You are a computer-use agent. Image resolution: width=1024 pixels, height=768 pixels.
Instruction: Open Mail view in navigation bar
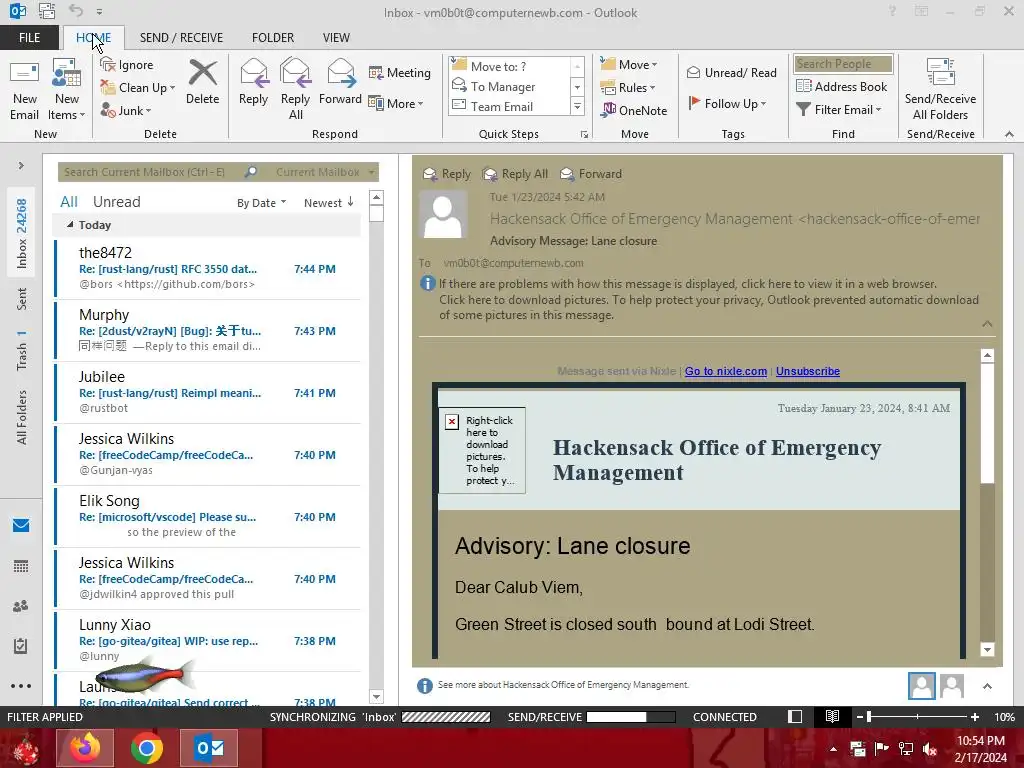point(21,526)
